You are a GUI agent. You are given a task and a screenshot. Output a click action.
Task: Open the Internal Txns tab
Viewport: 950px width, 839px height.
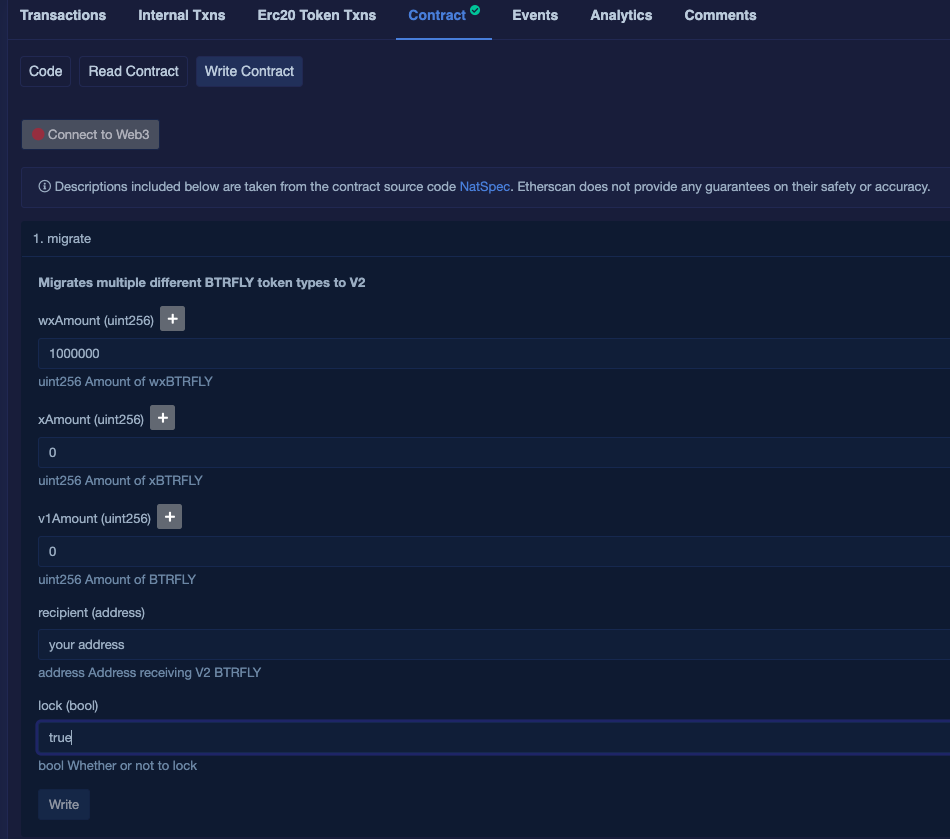182,16
